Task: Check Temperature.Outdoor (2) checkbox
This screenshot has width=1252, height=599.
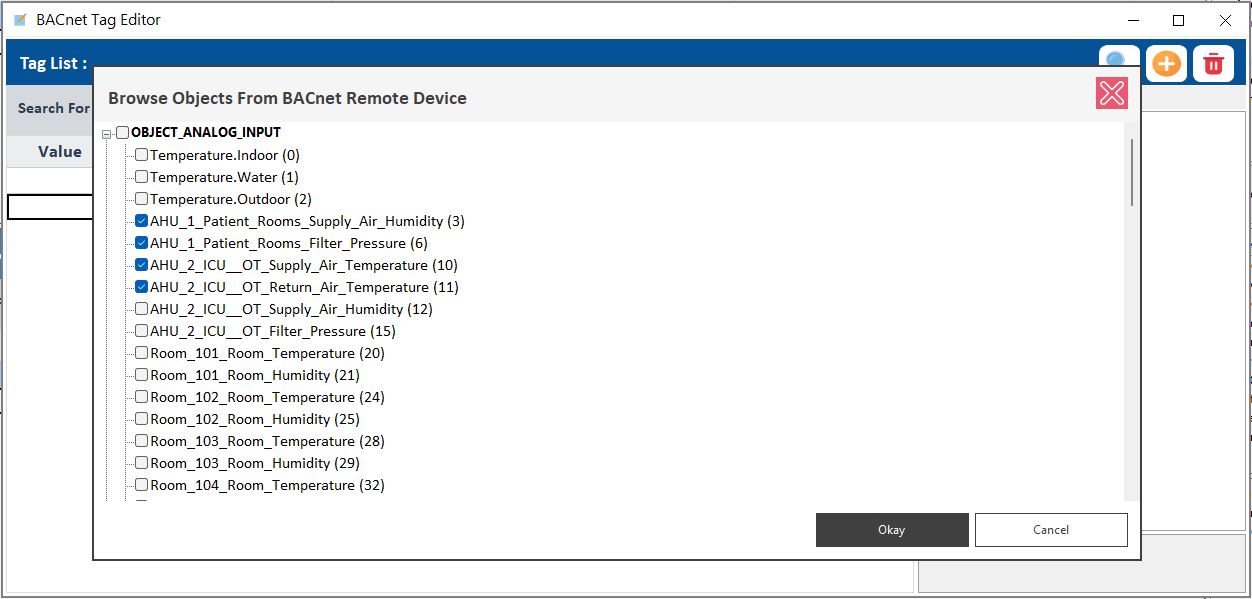Action: coord(142,199)
